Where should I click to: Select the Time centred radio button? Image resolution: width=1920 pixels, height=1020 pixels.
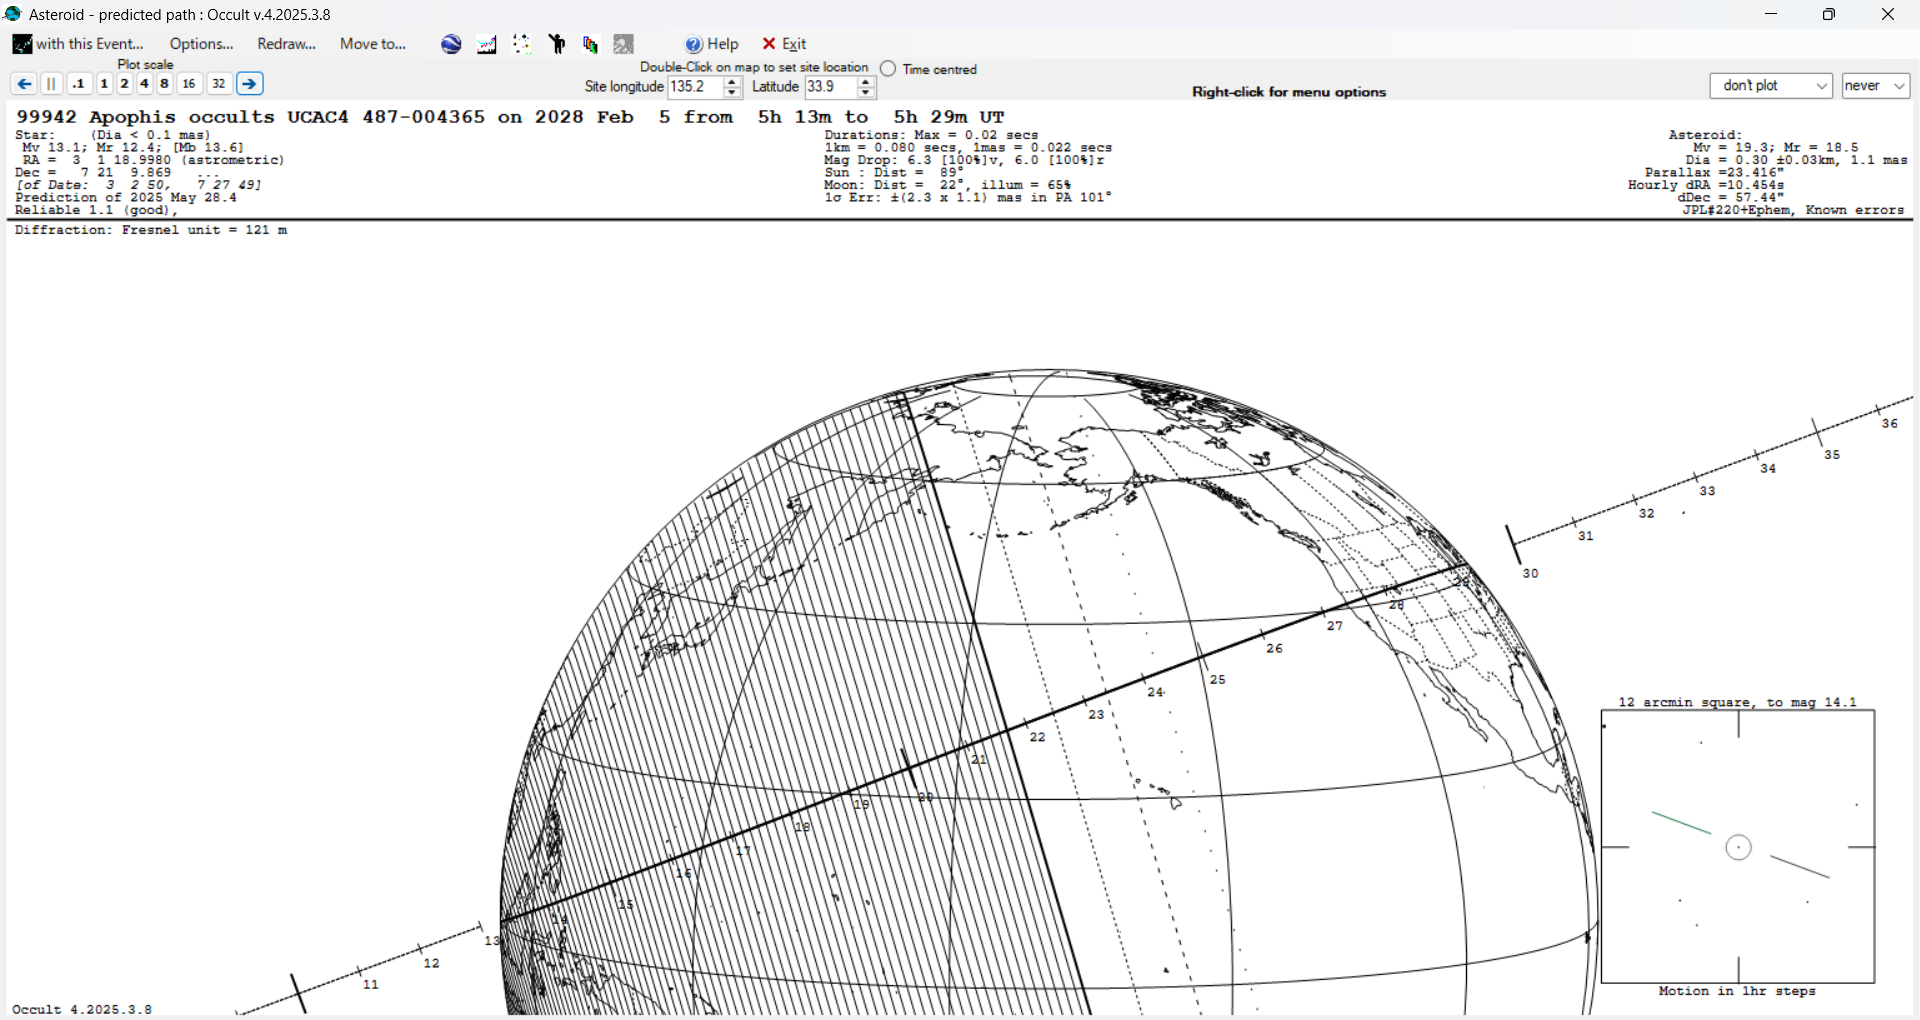pyautogui.click(x=888, y=69)
